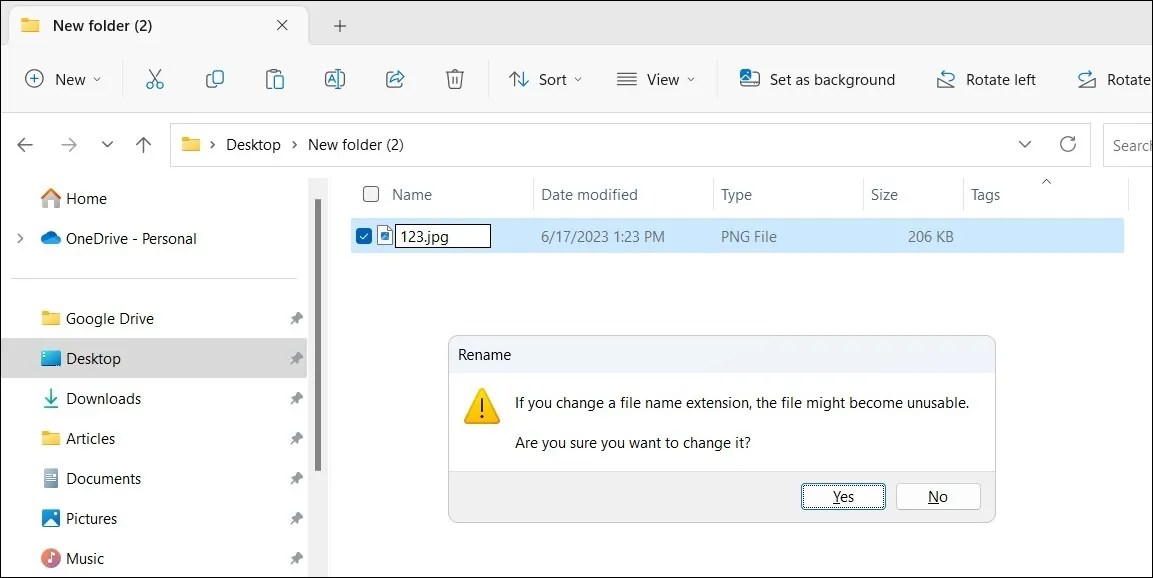
Task: Set the image as background
Action: 818,79
